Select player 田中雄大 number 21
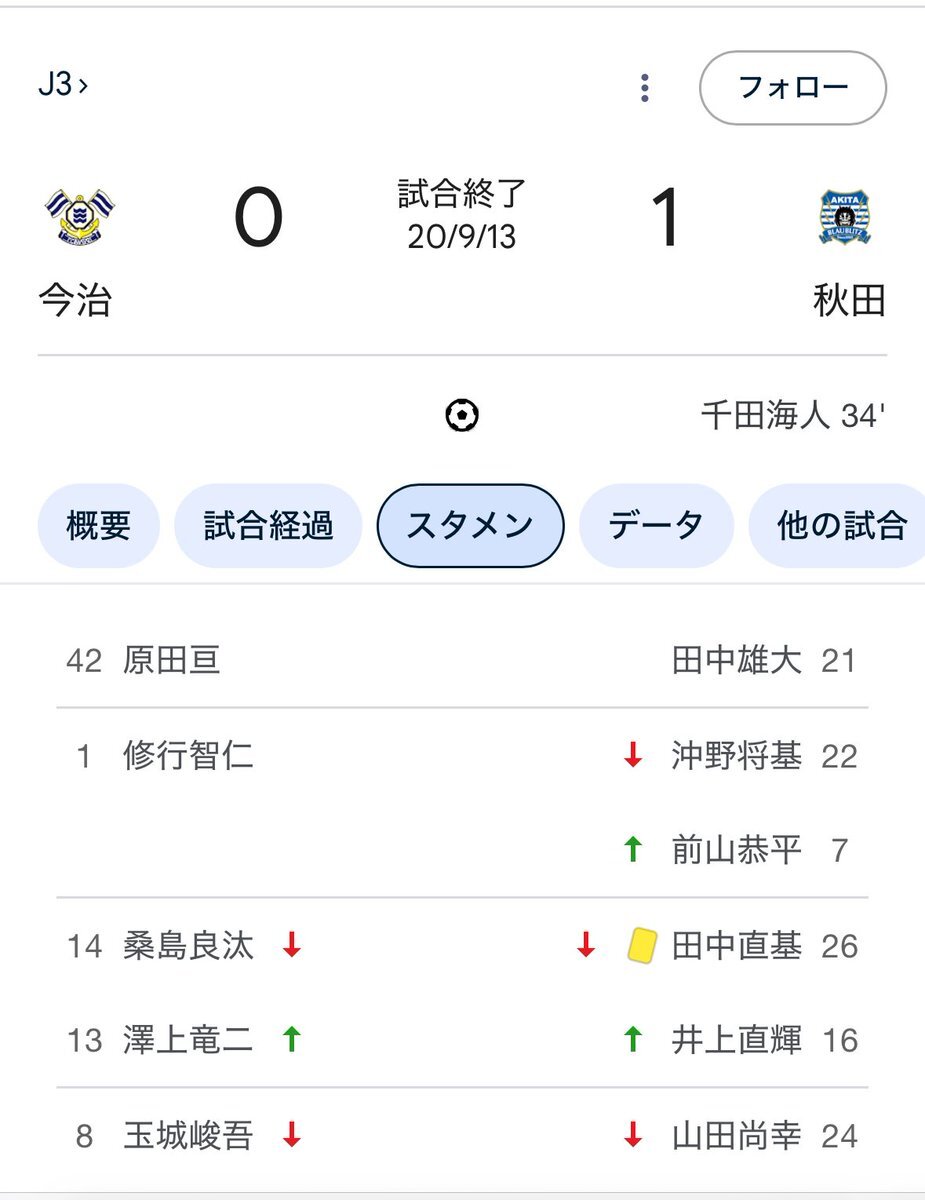 click(765, 661)
